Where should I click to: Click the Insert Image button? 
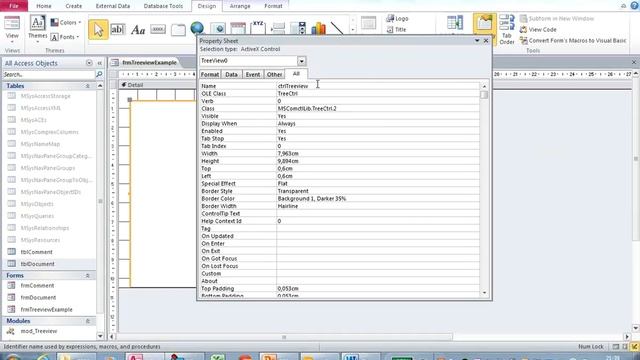pyautogui.click(x=368, y=23)
